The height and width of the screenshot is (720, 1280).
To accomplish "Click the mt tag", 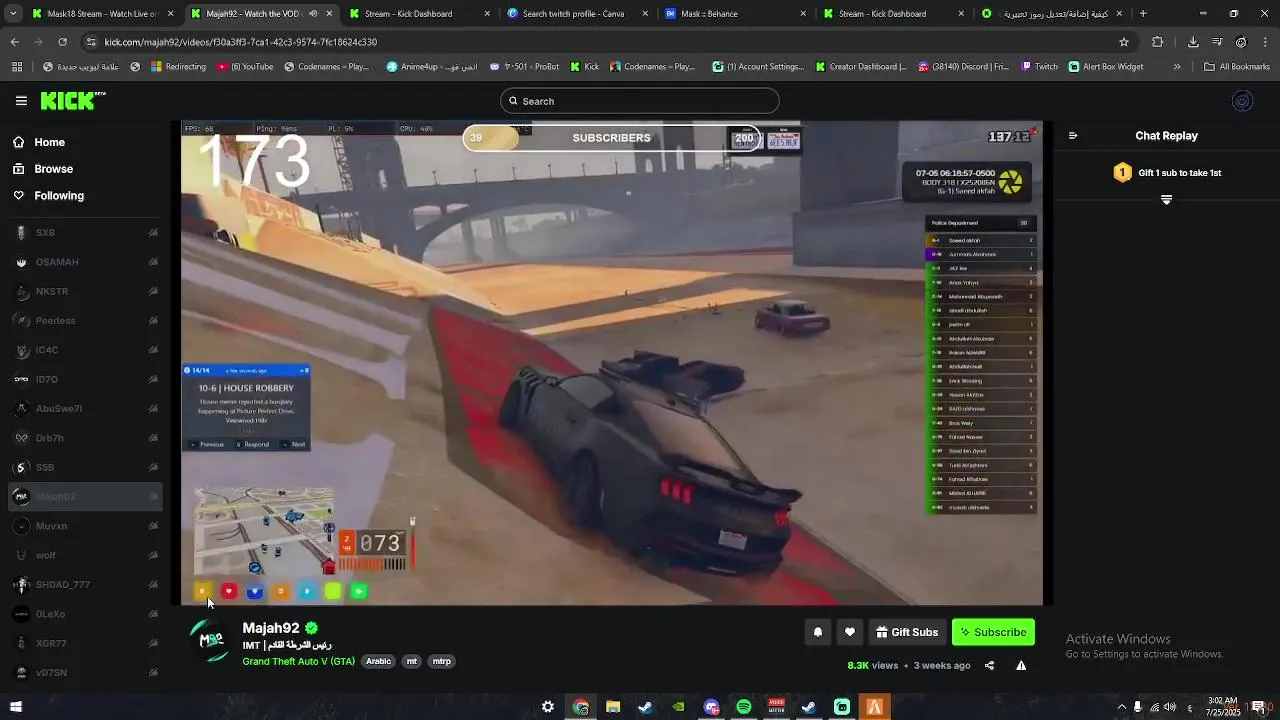I will [x=411, y=661].
